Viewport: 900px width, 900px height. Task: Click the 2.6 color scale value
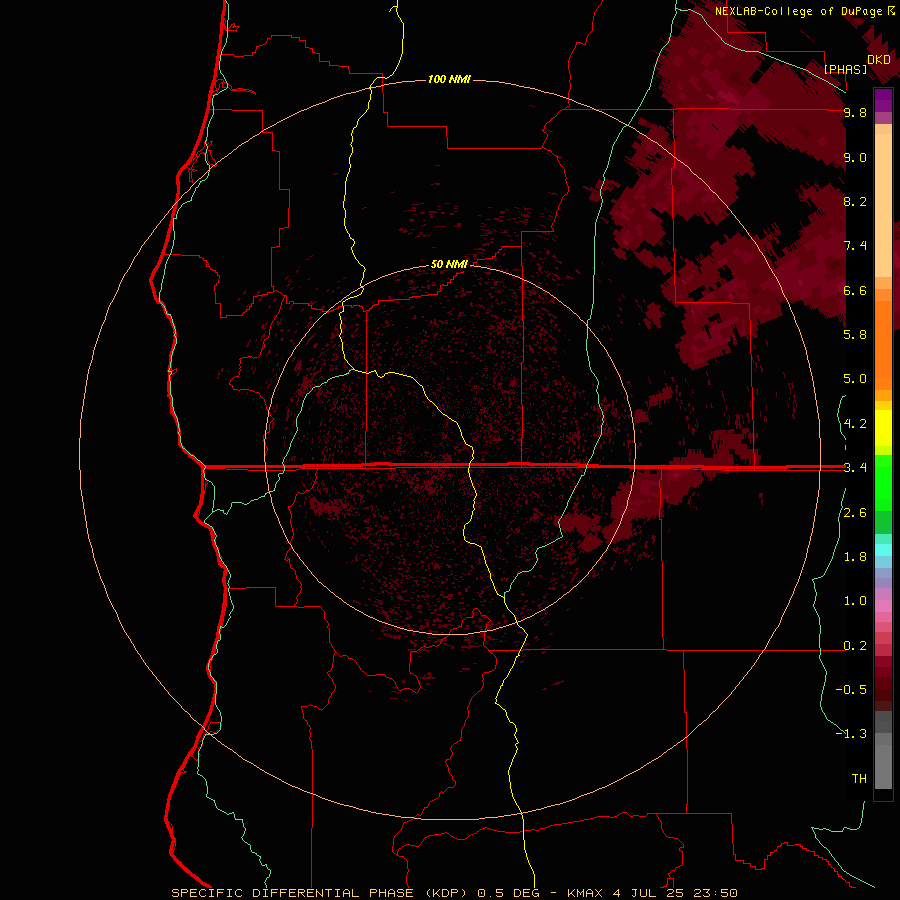pos(855,513)
